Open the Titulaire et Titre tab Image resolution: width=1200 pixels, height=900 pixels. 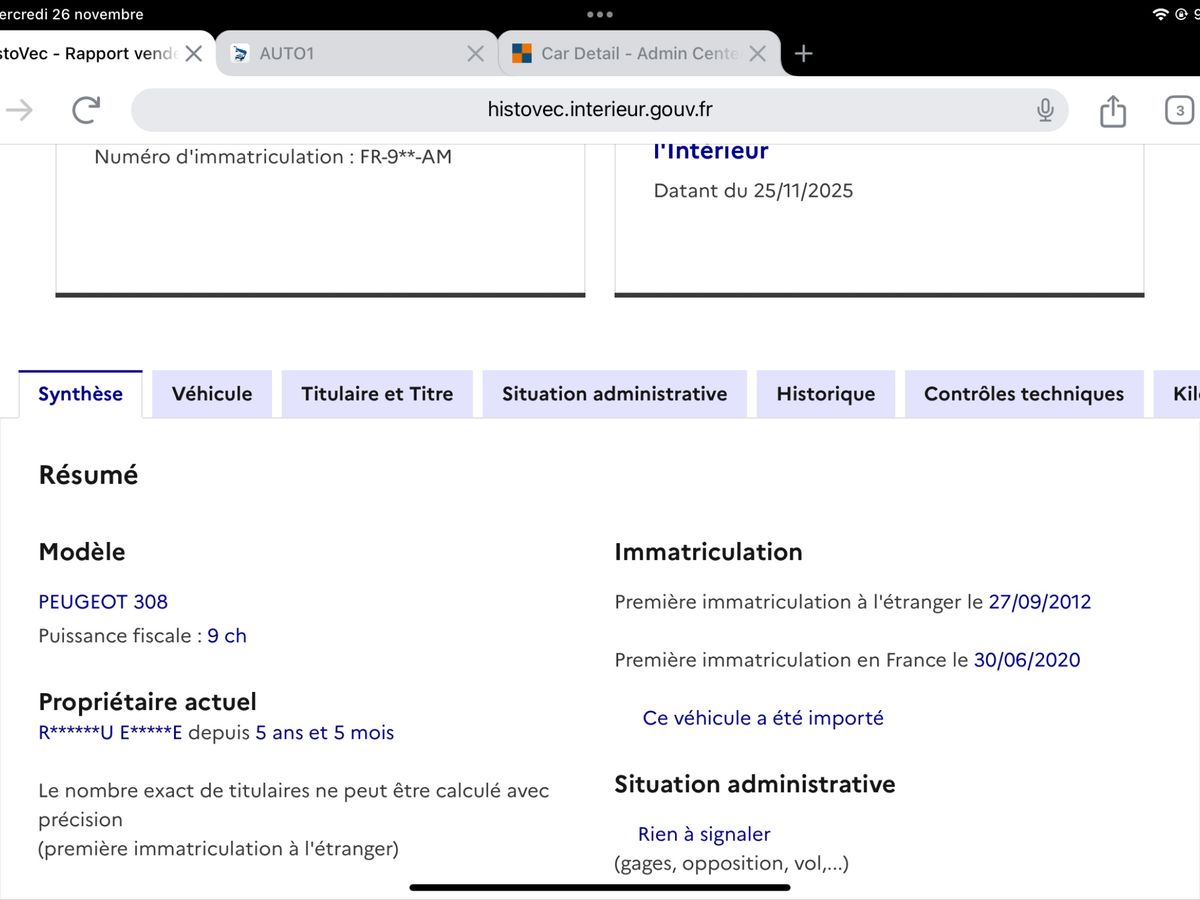377,394
